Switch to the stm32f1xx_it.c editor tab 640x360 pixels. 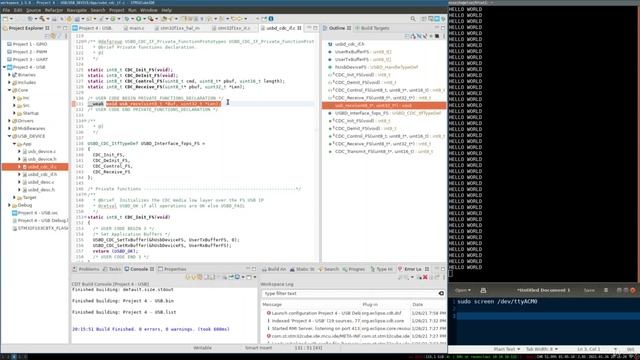tap(231, 28)
